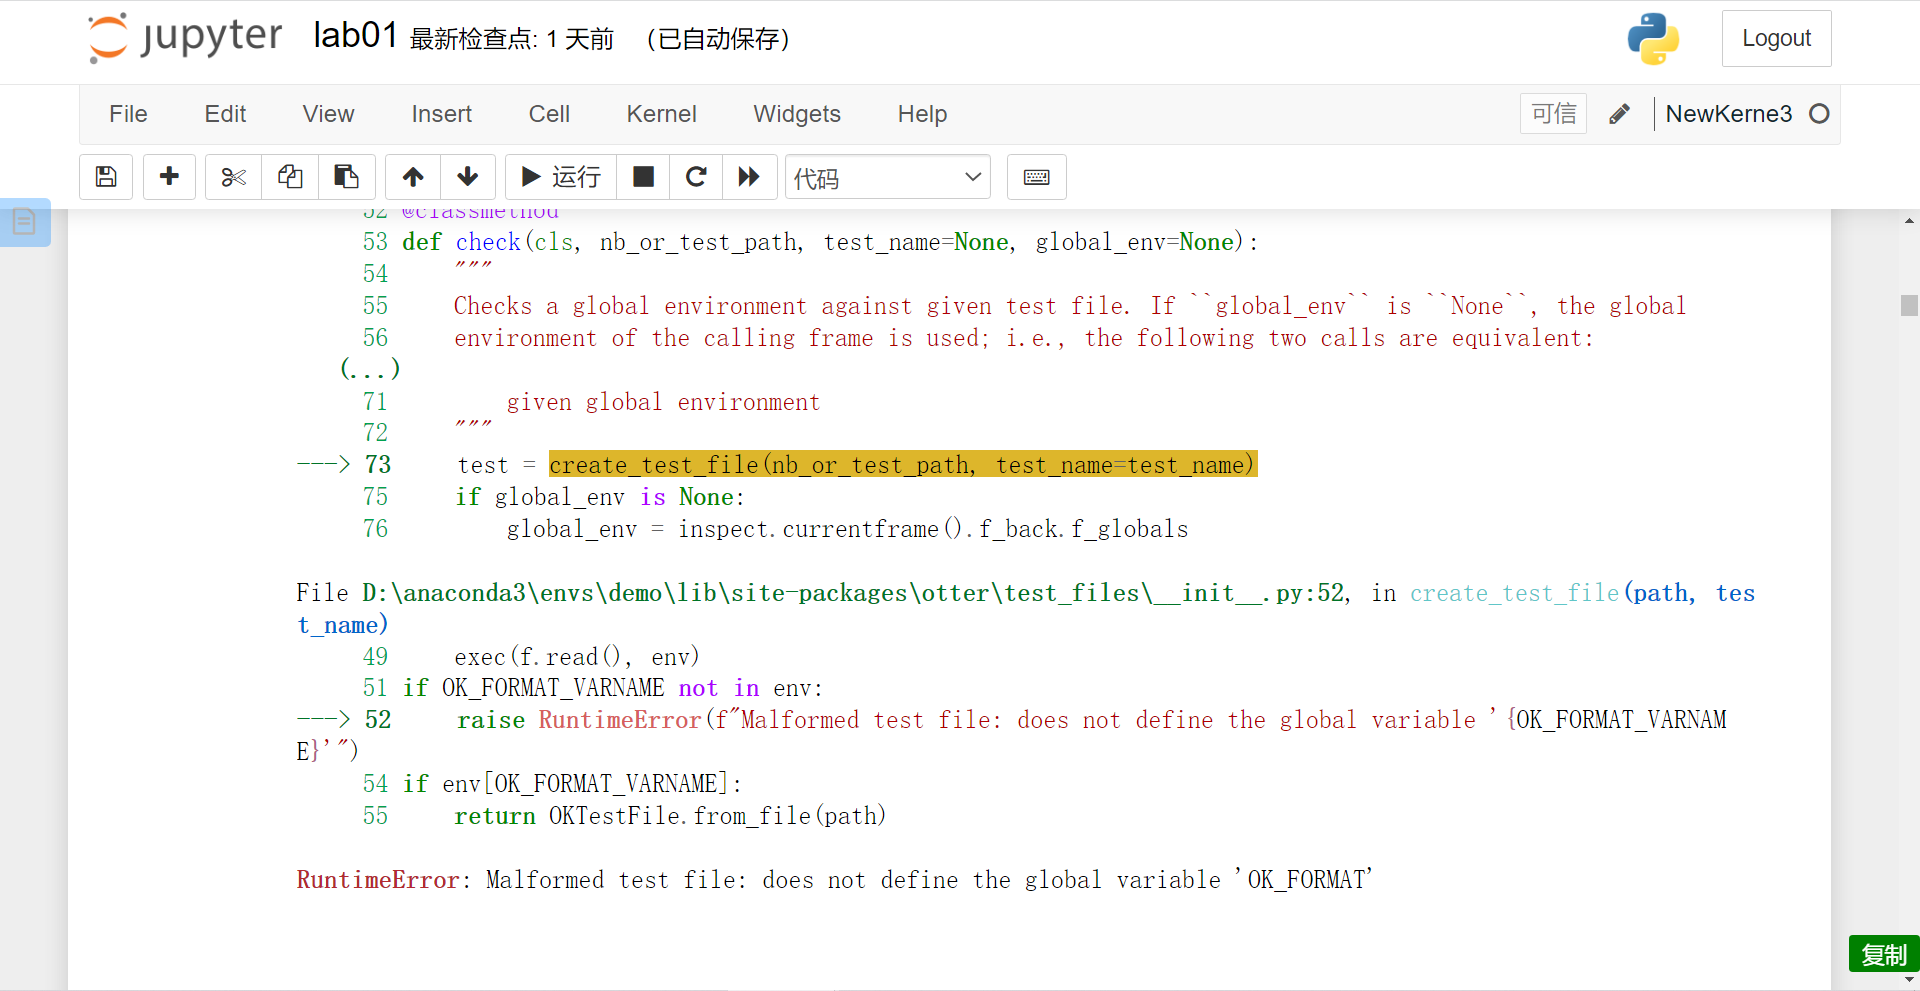Move selected cell up arrow

(413, 177)
